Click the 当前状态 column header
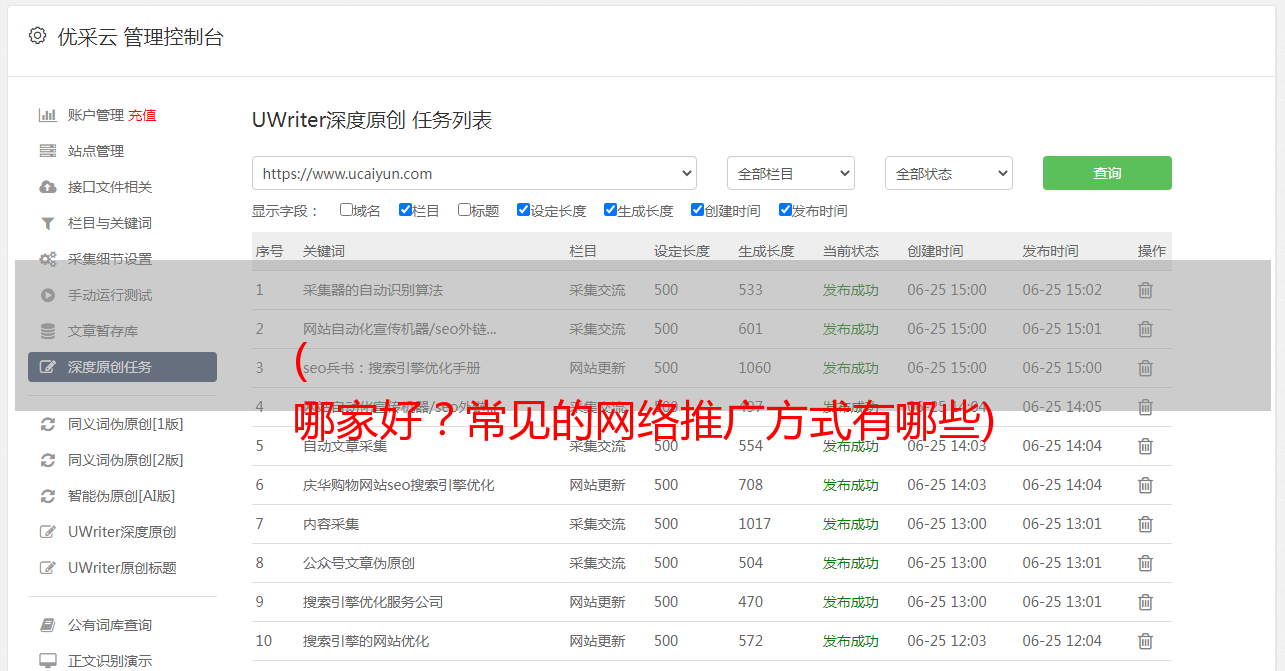This screenshot has height=671, width=1285. point(851,251)
